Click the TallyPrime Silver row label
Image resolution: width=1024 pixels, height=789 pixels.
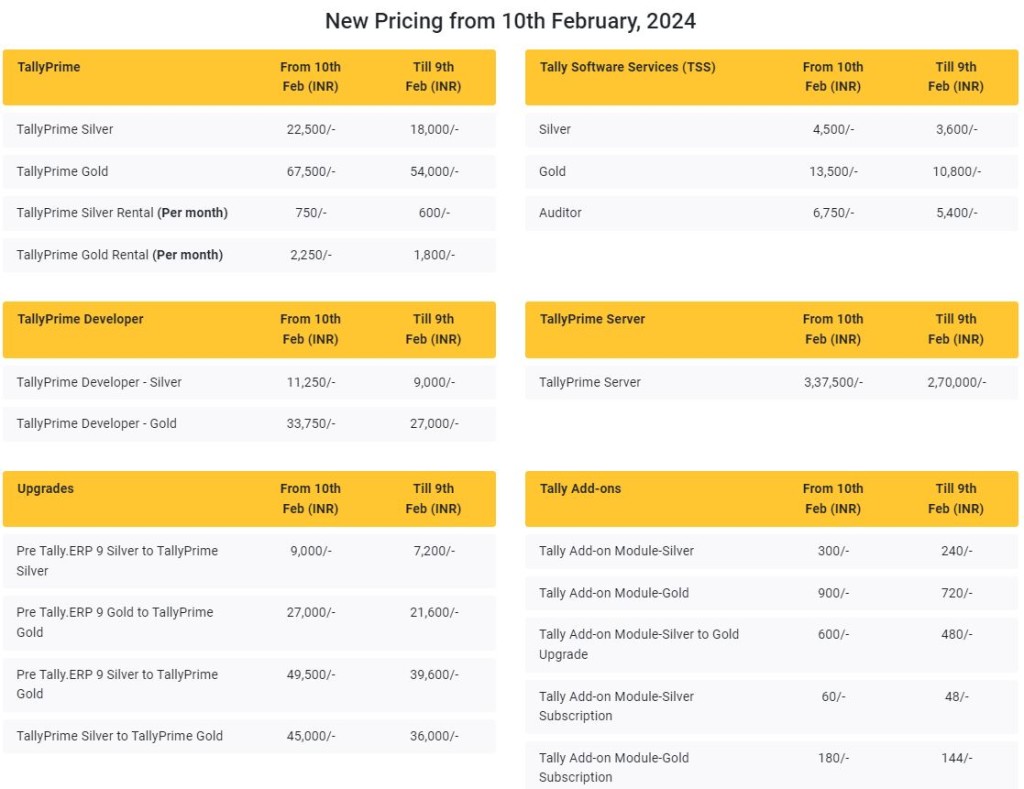point(65,130)
